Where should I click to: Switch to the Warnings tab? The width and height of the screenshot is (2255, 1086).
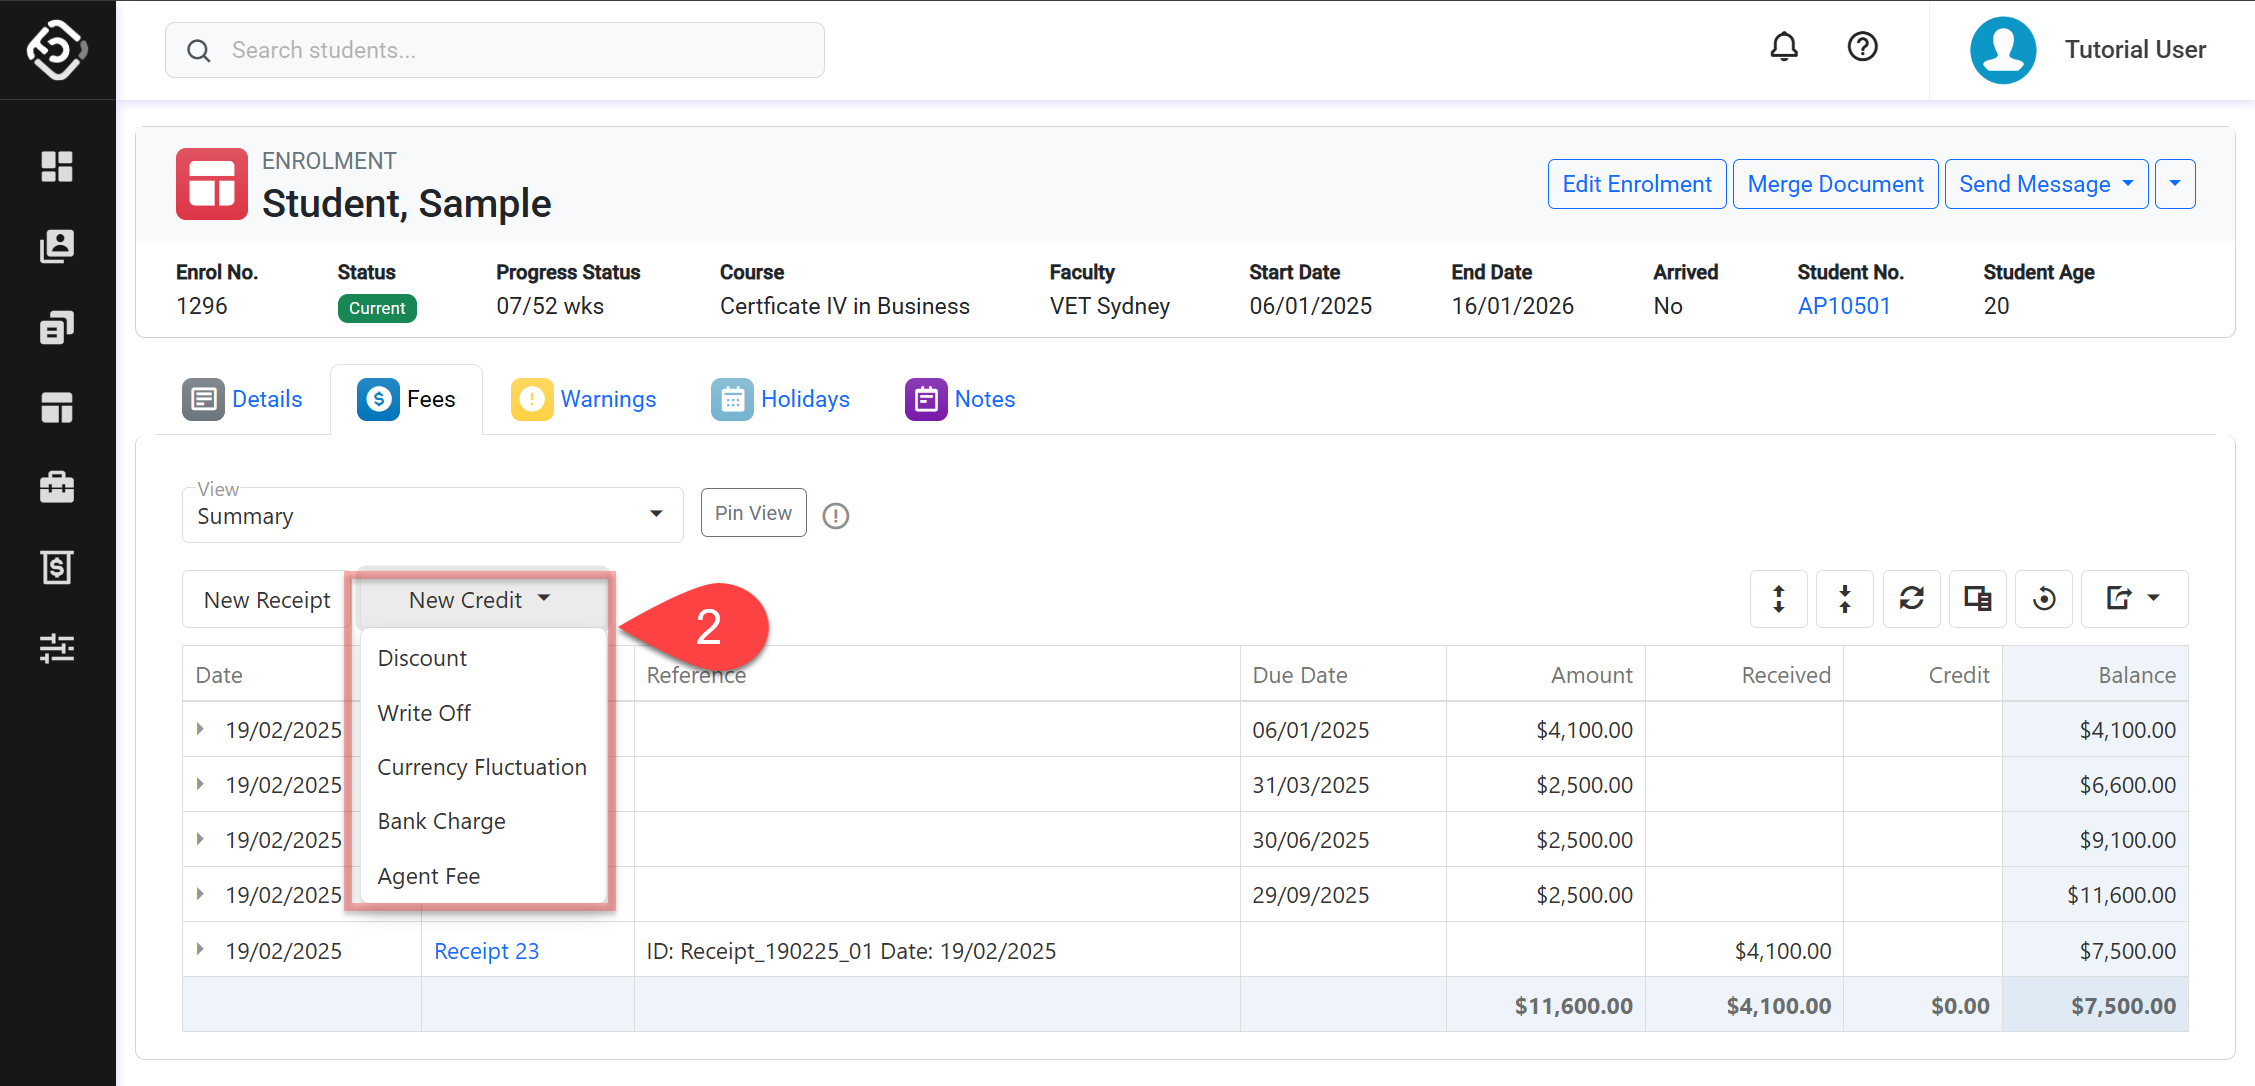(584, 399)
